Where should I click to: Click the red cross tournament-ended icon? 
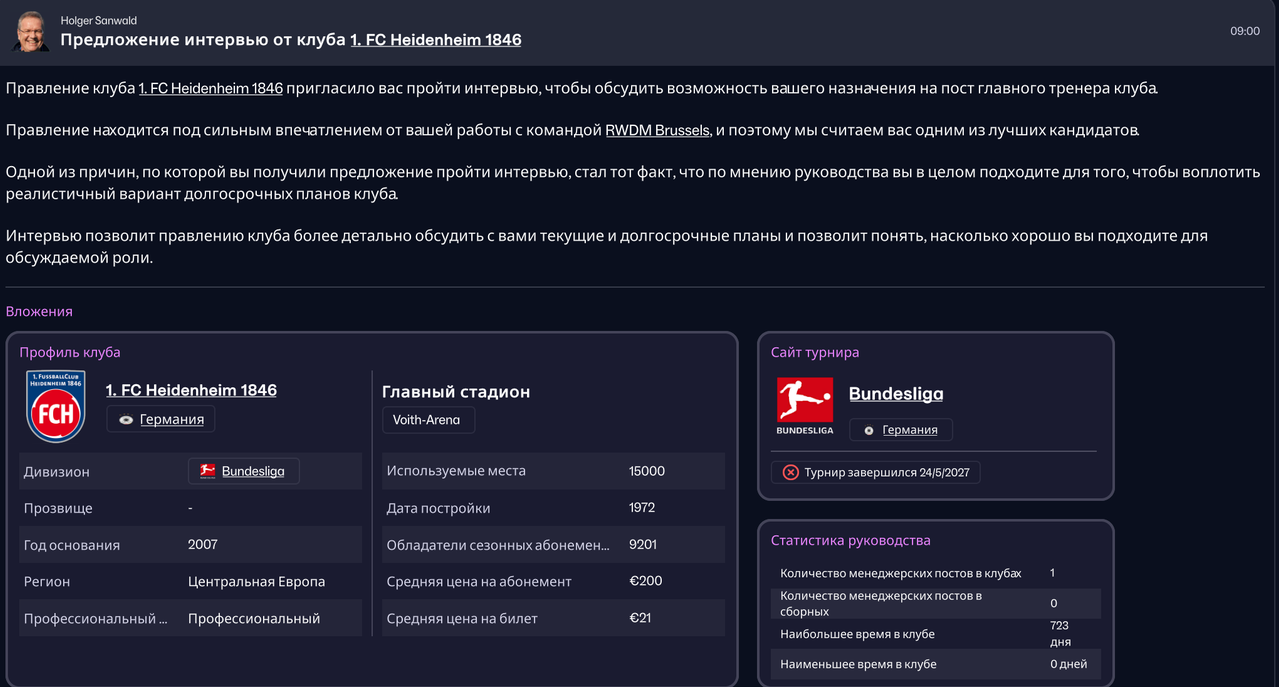[790, 472]
